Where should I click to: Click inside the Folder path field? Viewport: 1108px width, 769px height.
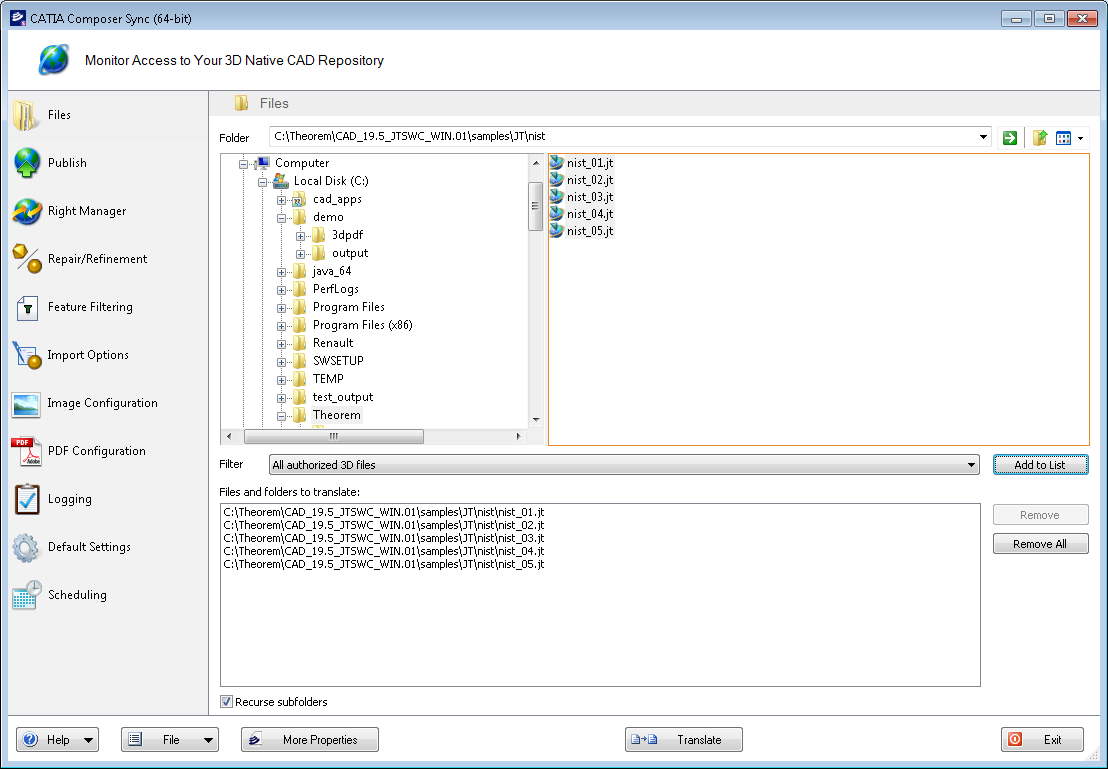tap(622, 136)
